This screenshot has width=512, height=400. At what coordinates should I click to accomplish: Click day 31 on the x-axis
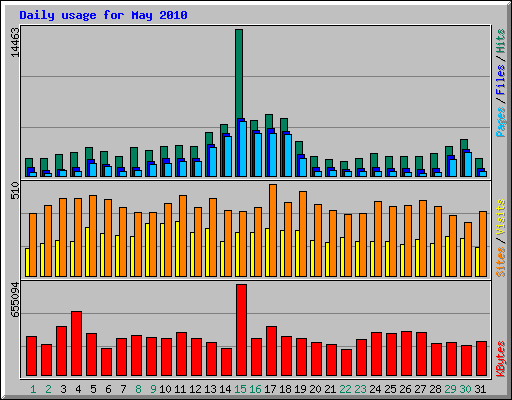(480, 389)
